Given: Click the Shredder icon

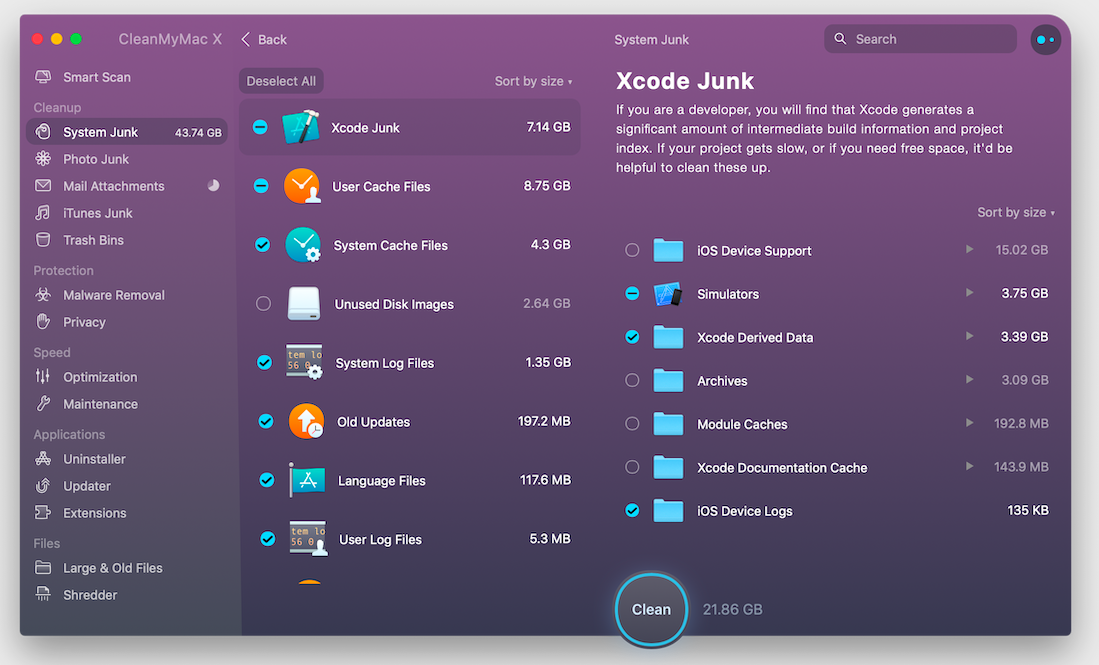Looking at the screenshot, I should [43, 594].
